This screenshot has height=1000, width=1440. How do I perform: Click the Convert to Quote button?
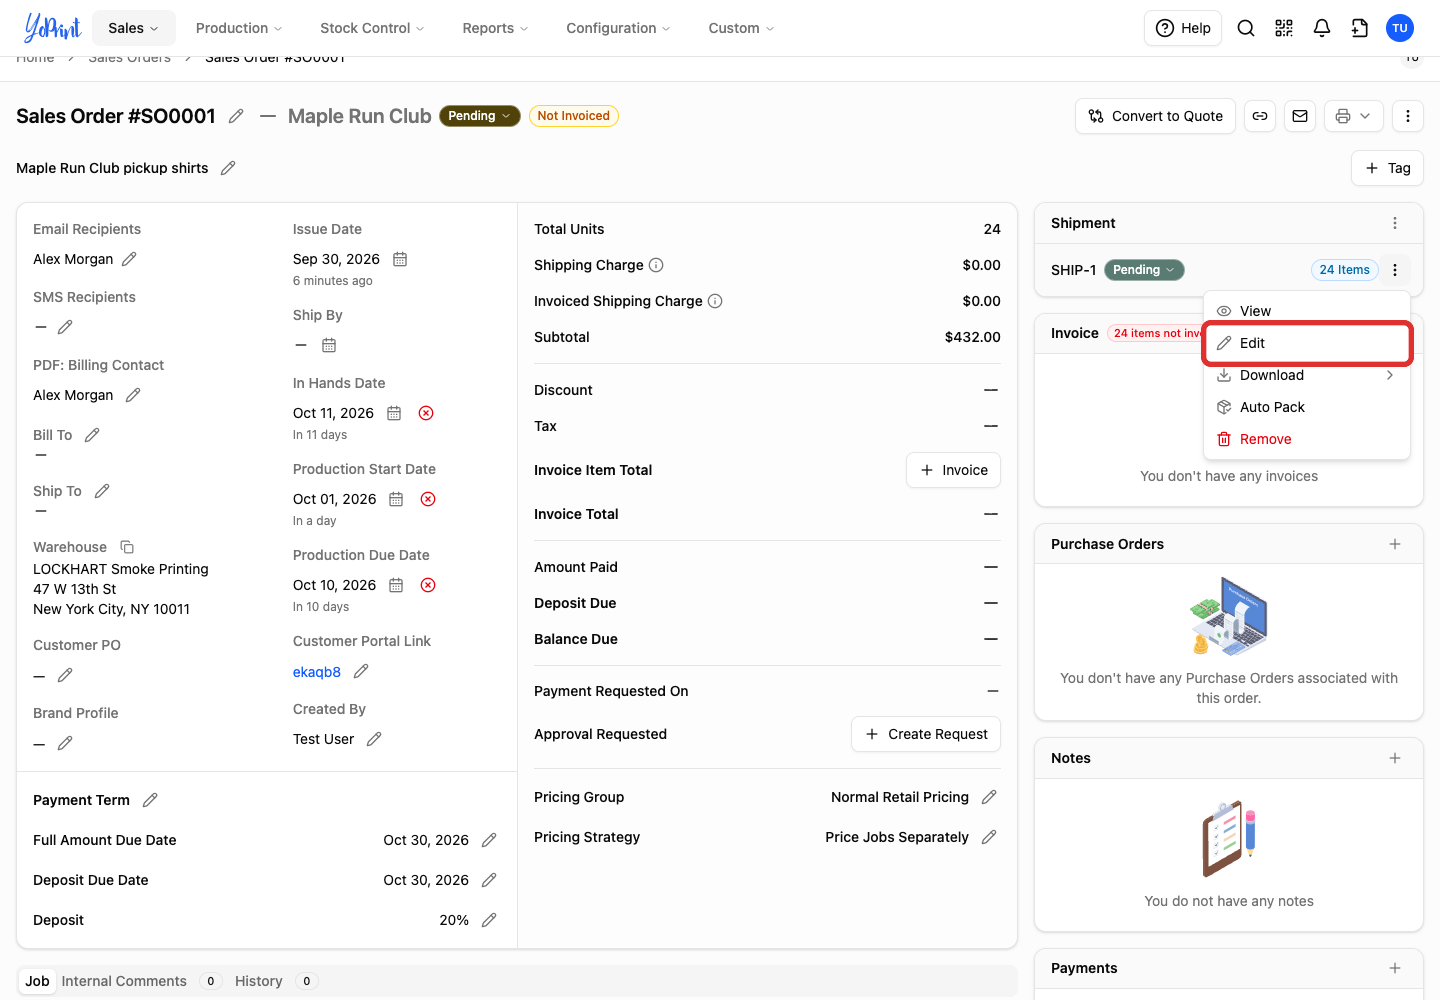tap(1156, 116)
